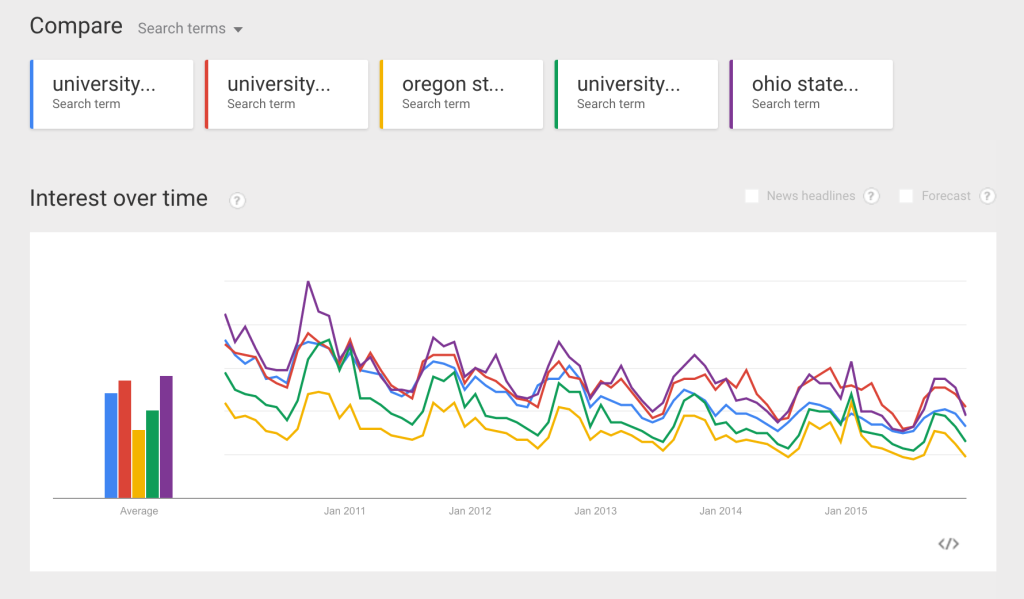Click the red Average bar

(x=125, y=439)
